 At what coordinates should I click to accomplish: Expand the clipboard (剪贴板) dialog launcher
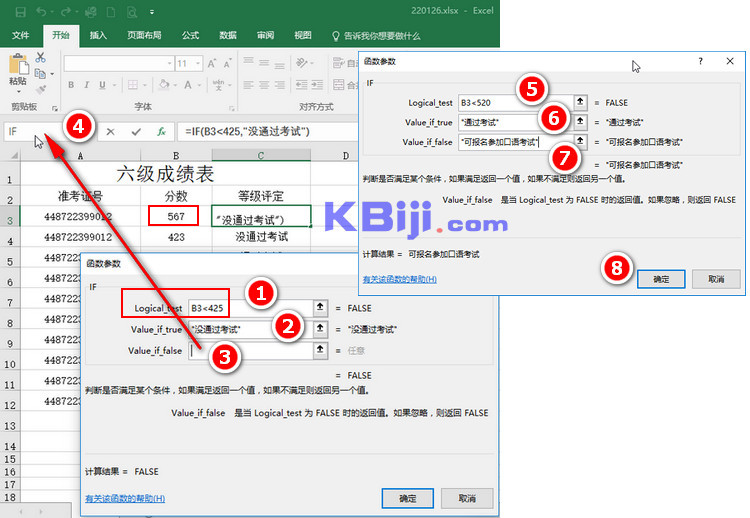(55, 108)
